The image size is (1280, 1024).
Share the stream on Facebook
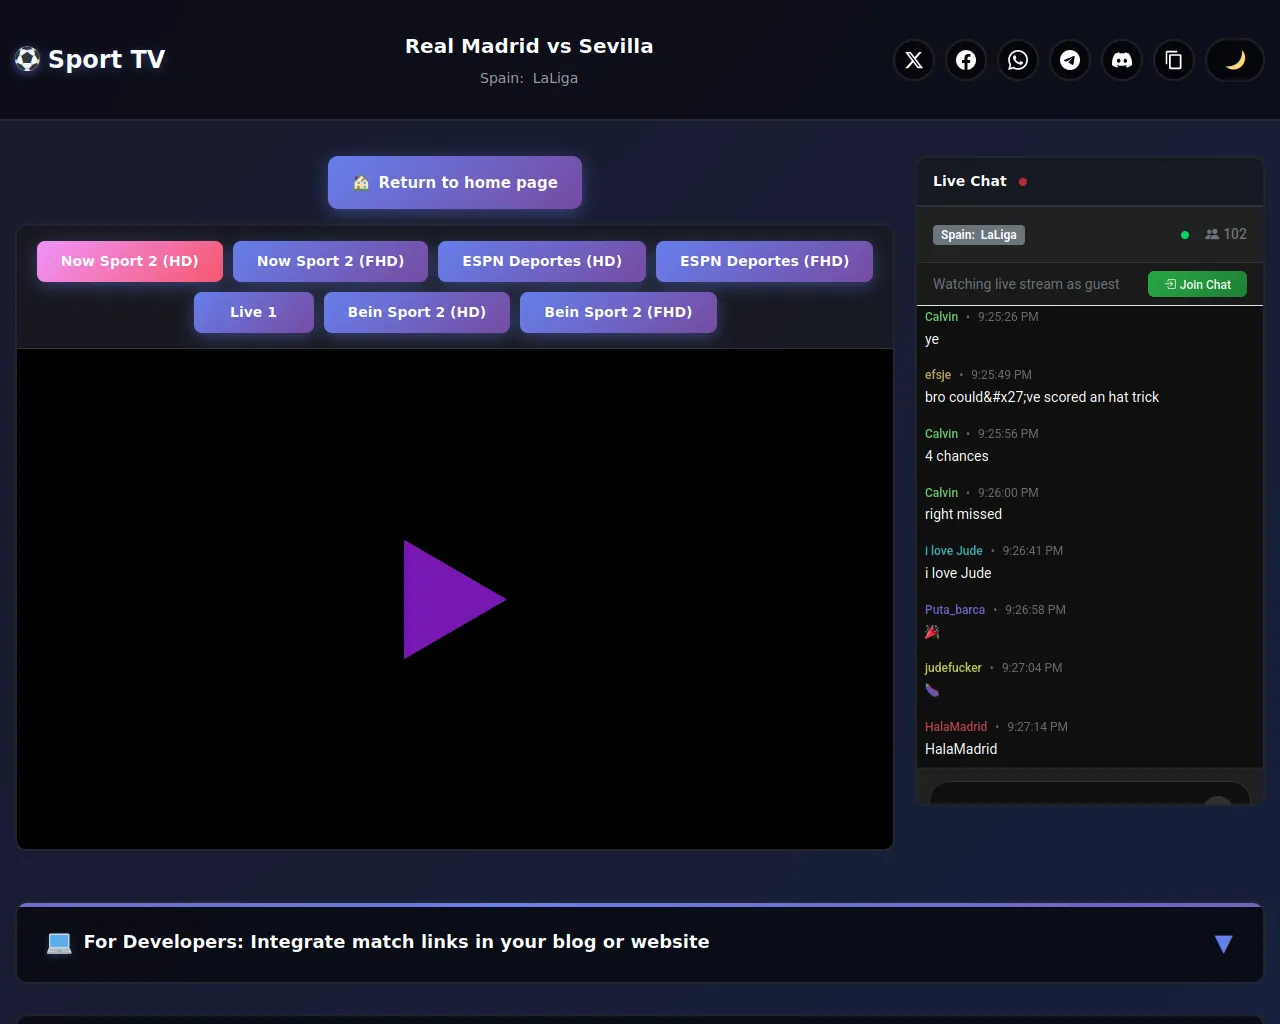click(966, 60)
